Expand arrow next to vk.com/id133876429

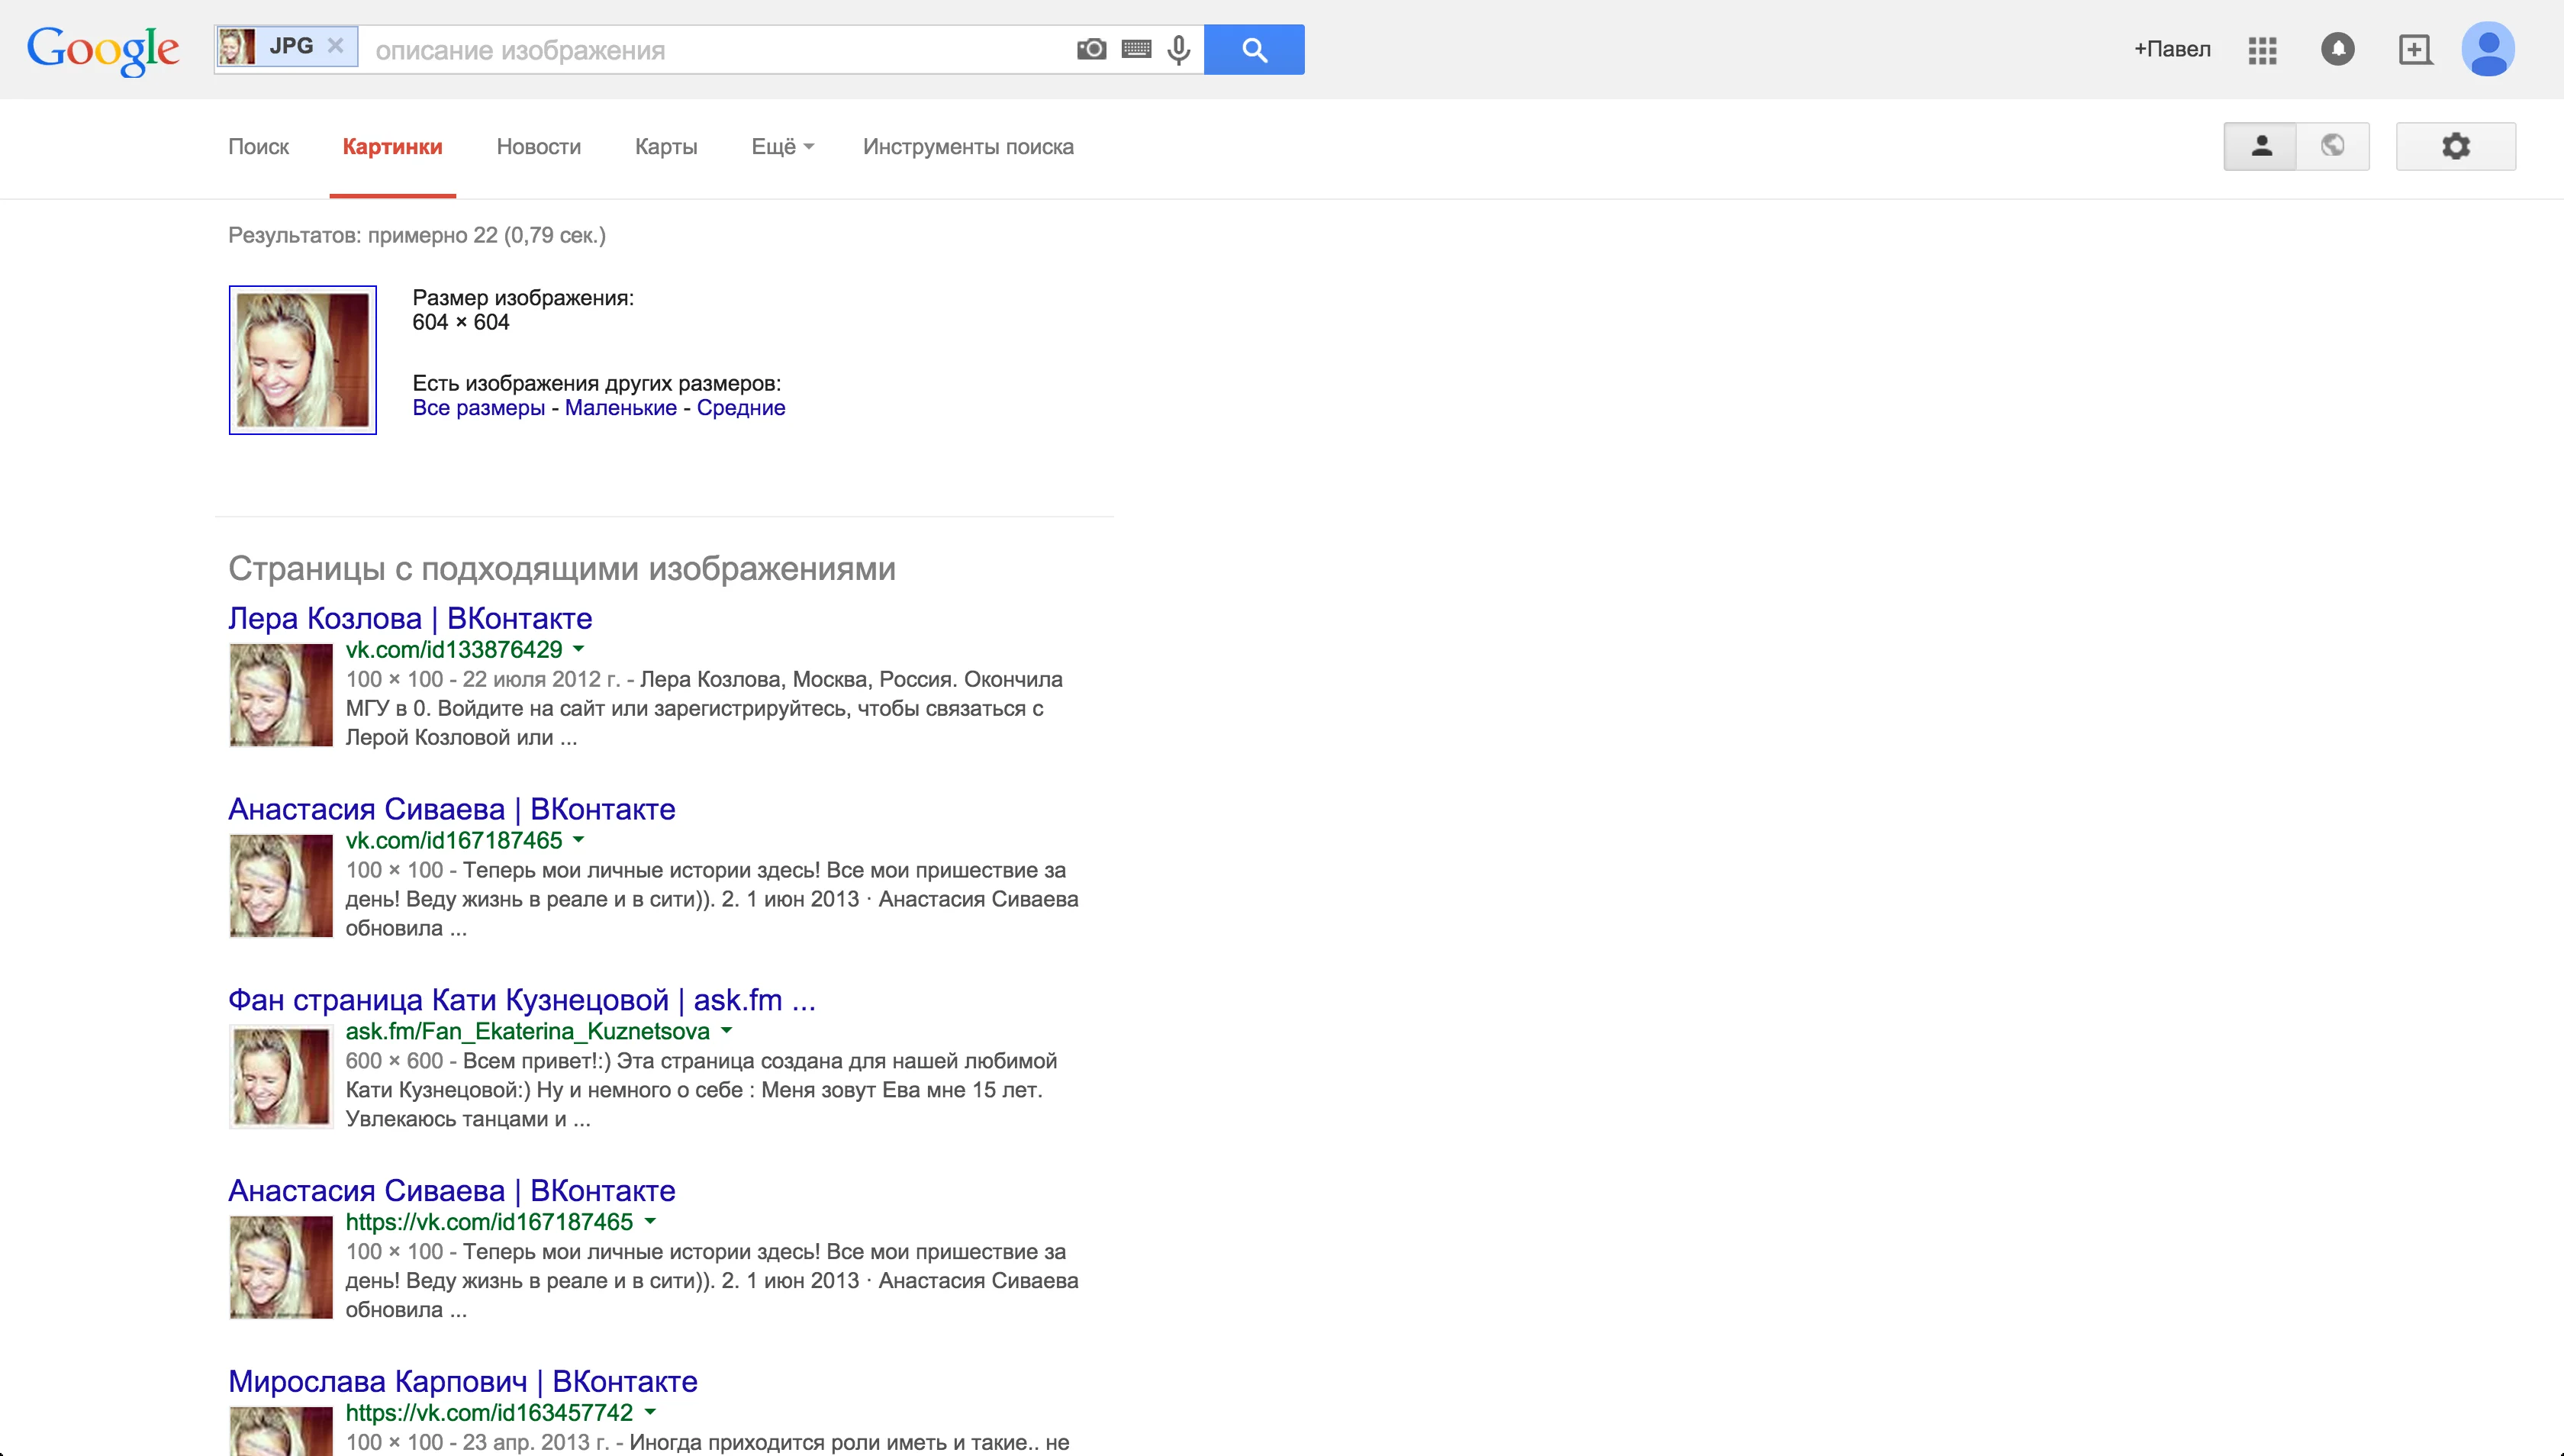(x=578, y=649)
